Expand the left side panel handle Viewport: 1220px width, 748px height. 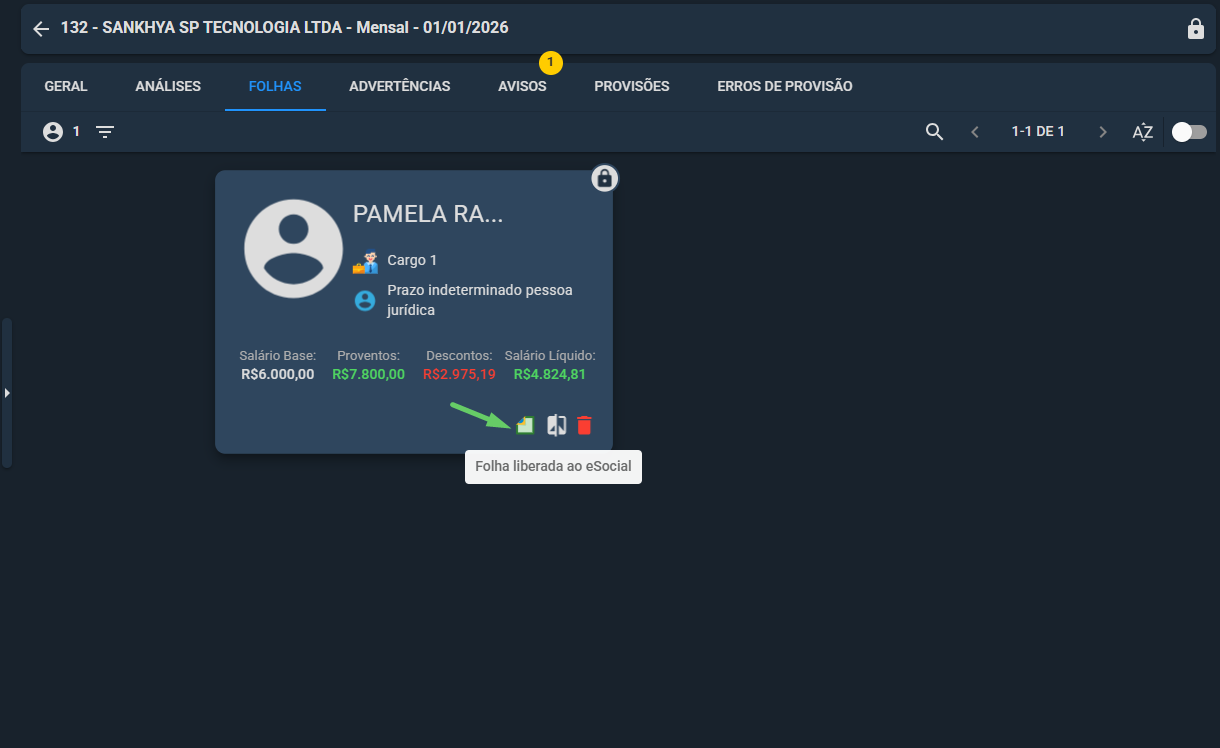[x=7, y=393]
